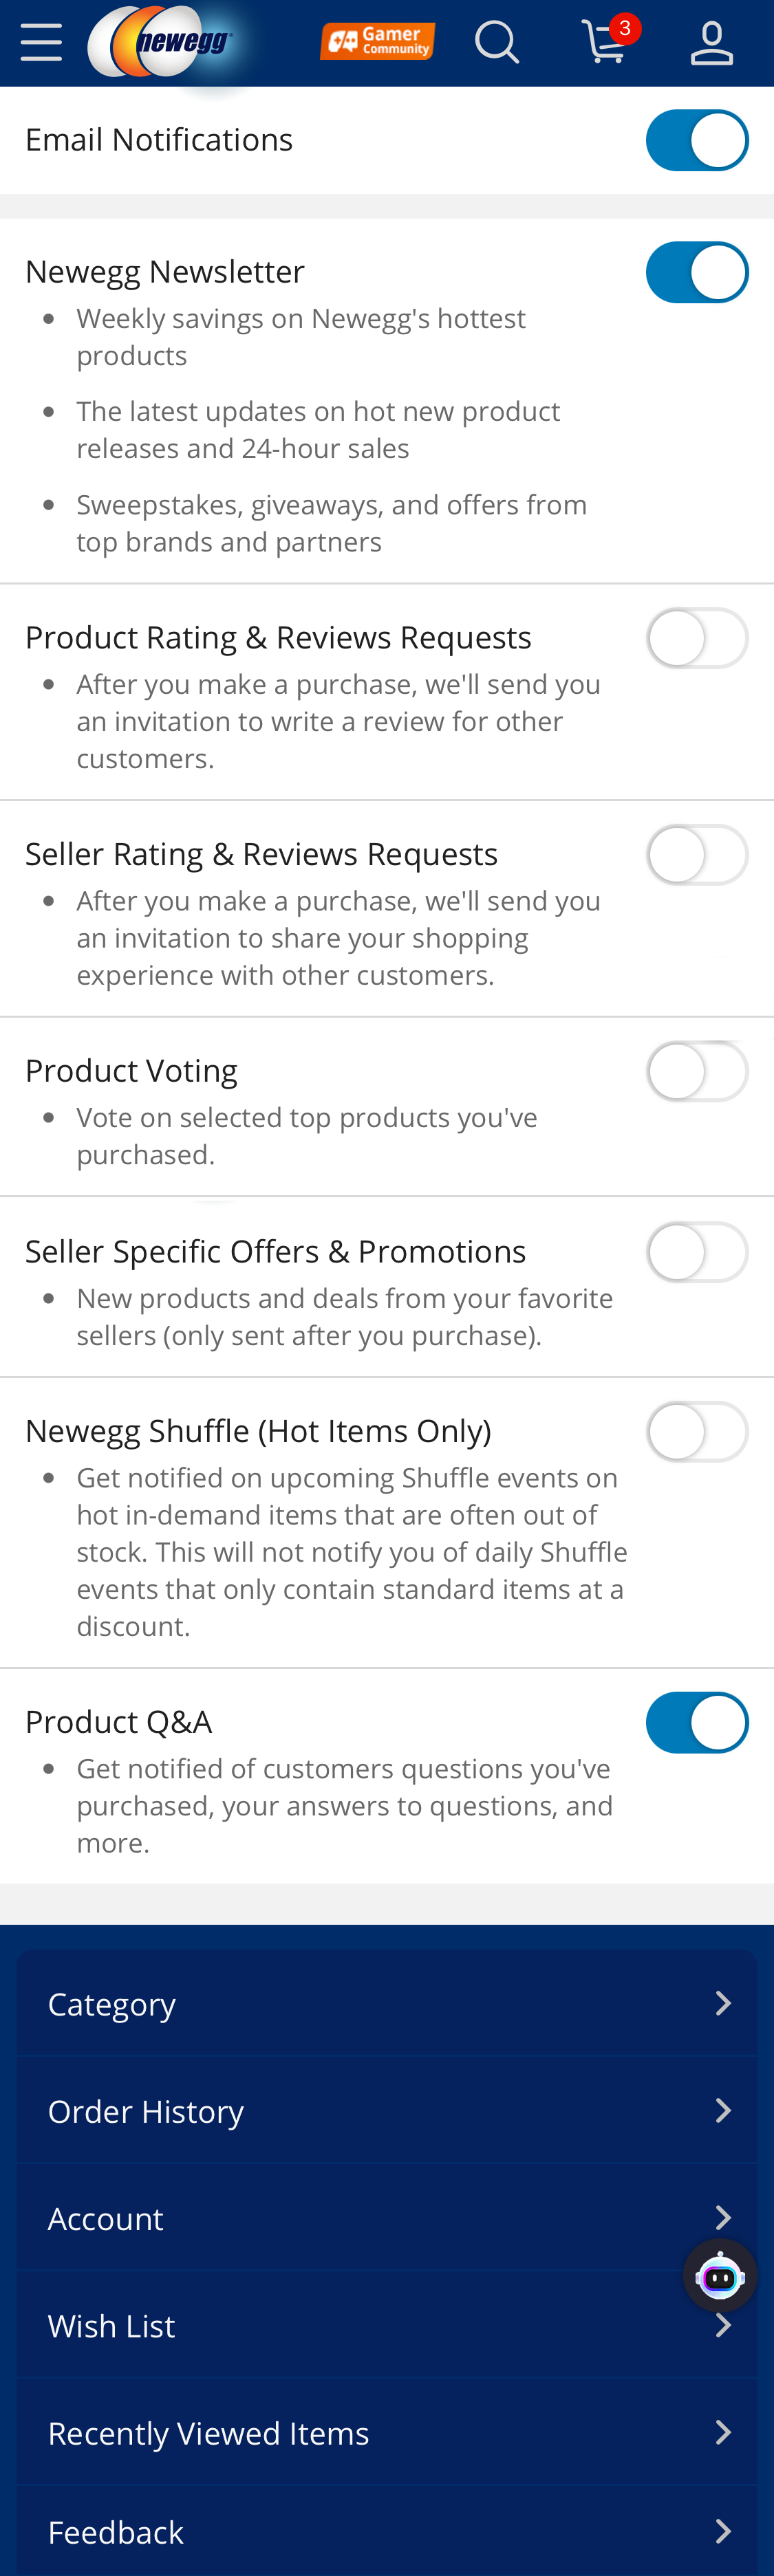Image resolution: width=774 pixels, height=2576 pixels.
Task: Open the account profile icon
Action: (713, 42)
